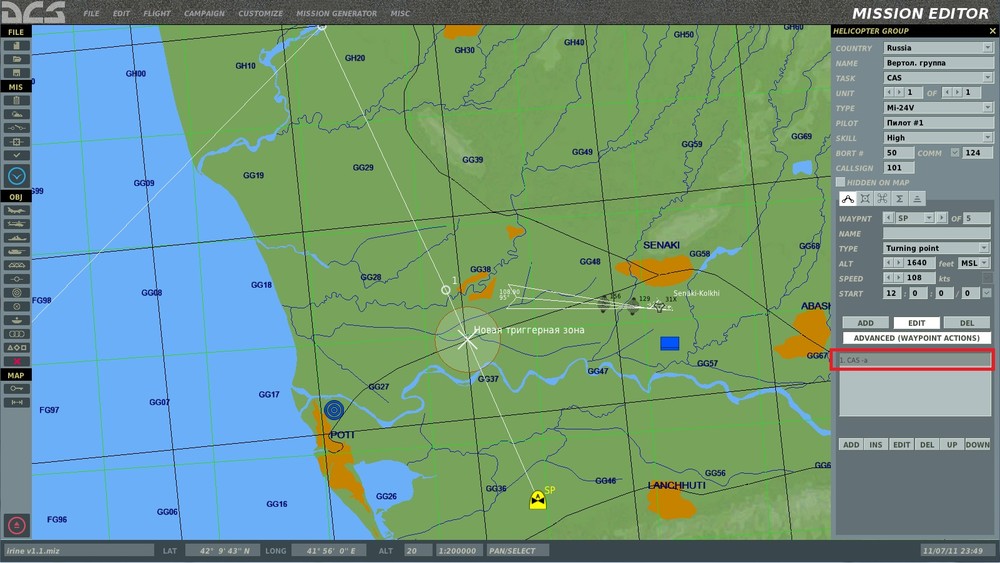1000x563 pixels.
Task: Select the bullseye concentric rings tool
Action: pyautogui.click(x=17, y=293)
